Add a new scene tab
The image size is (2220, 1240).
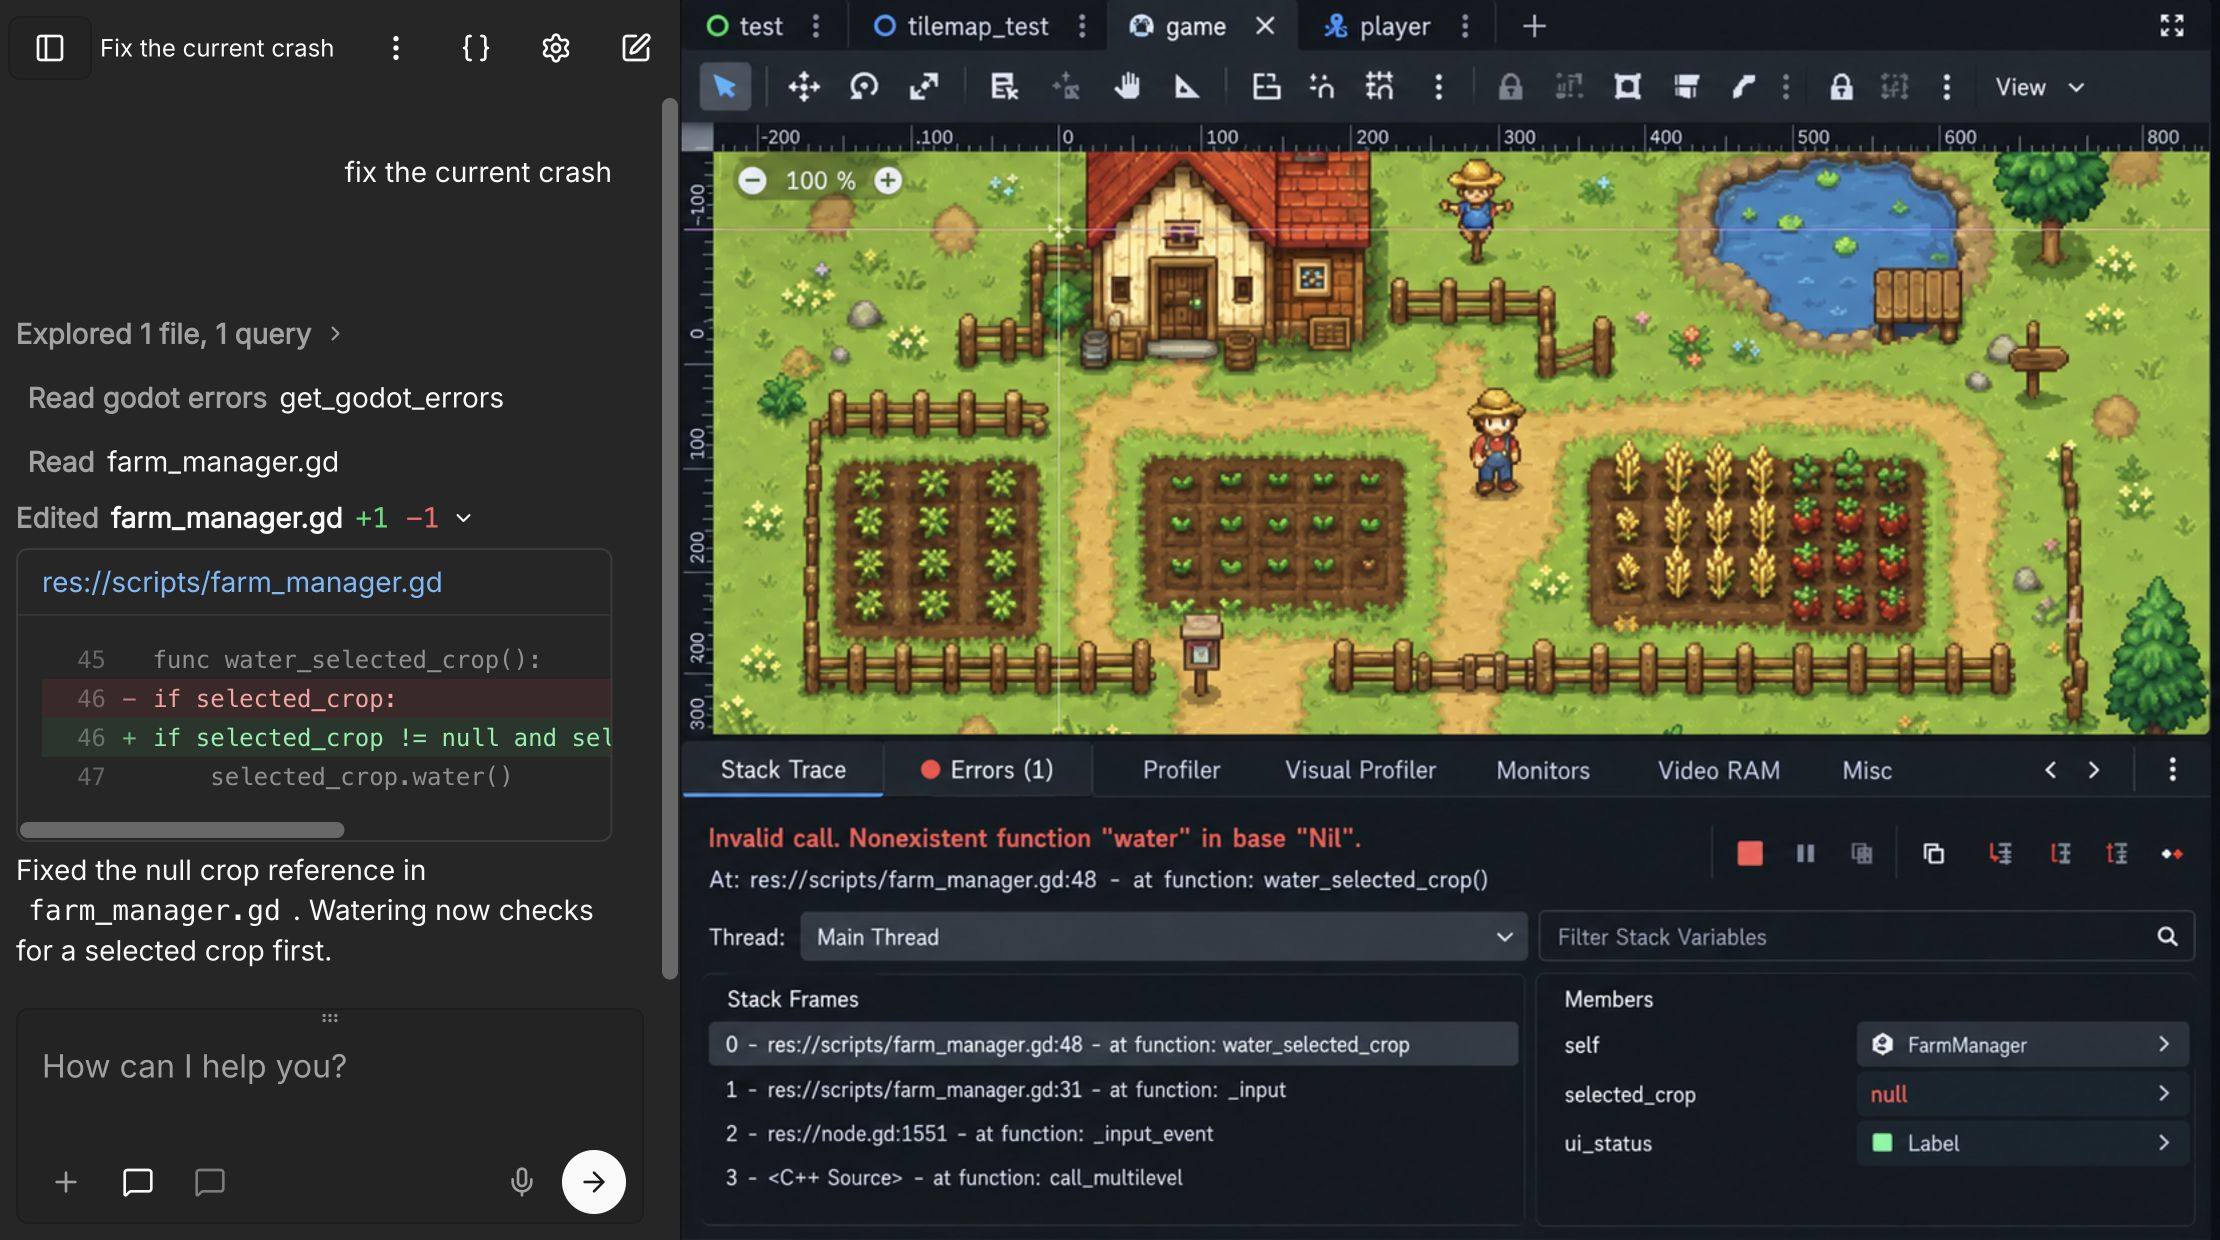[x=1534, y=26]
